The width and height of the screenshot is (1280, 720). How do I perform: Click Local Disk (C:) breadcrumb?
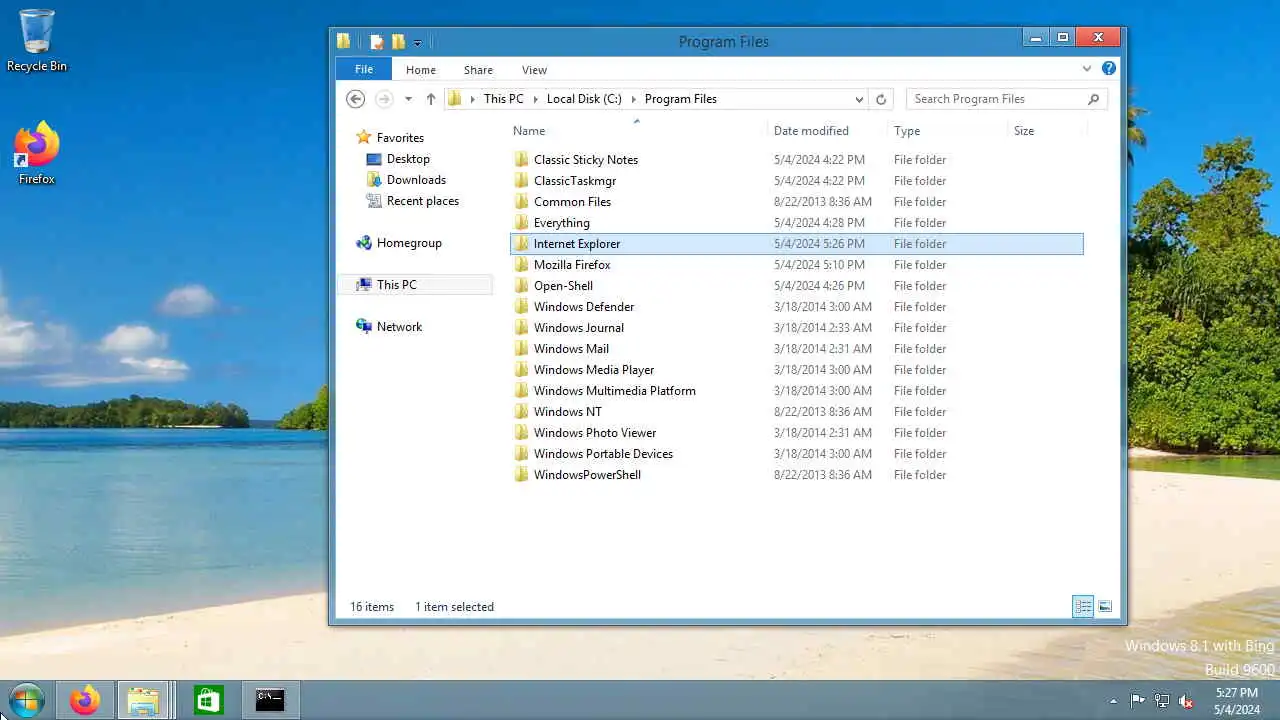(584, 99)
